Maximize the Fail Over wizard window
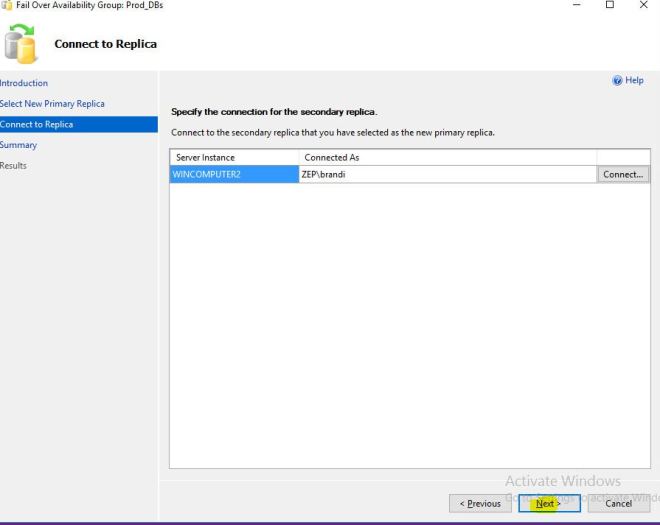The image size is (660, 525). (610, 5)
